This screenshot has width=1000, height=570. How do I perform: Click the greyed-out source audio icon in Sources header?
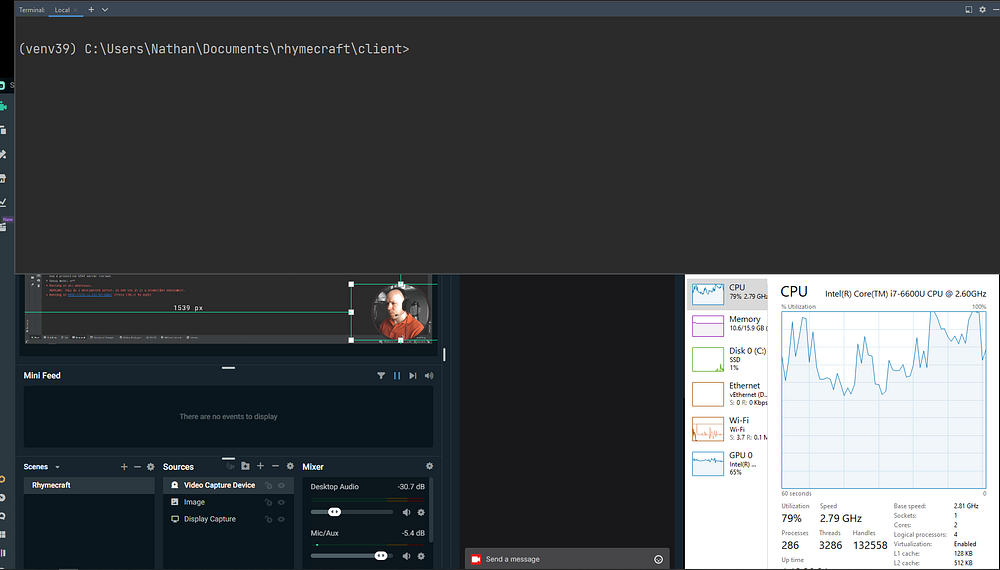(x=230, y=466)
